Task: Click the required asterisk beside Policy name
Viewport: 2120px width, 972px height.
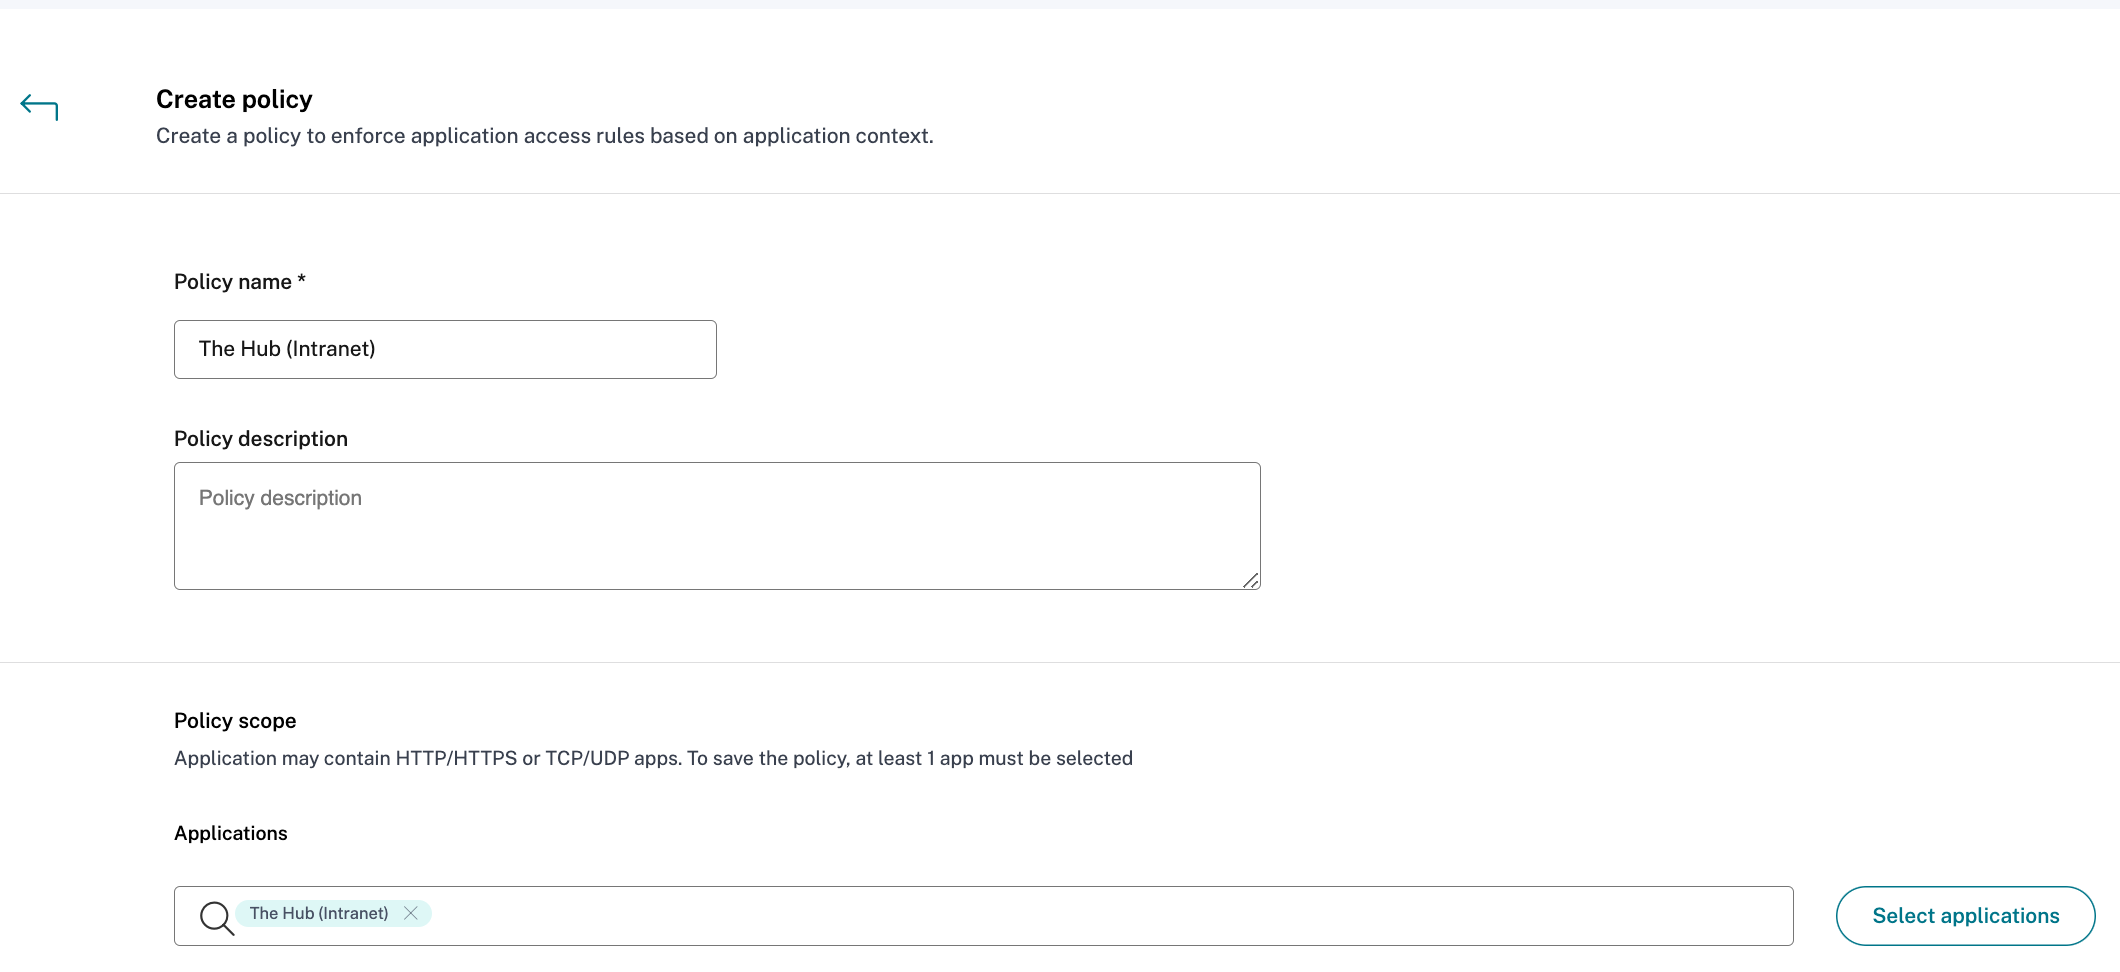Action: tap(301, 280)
